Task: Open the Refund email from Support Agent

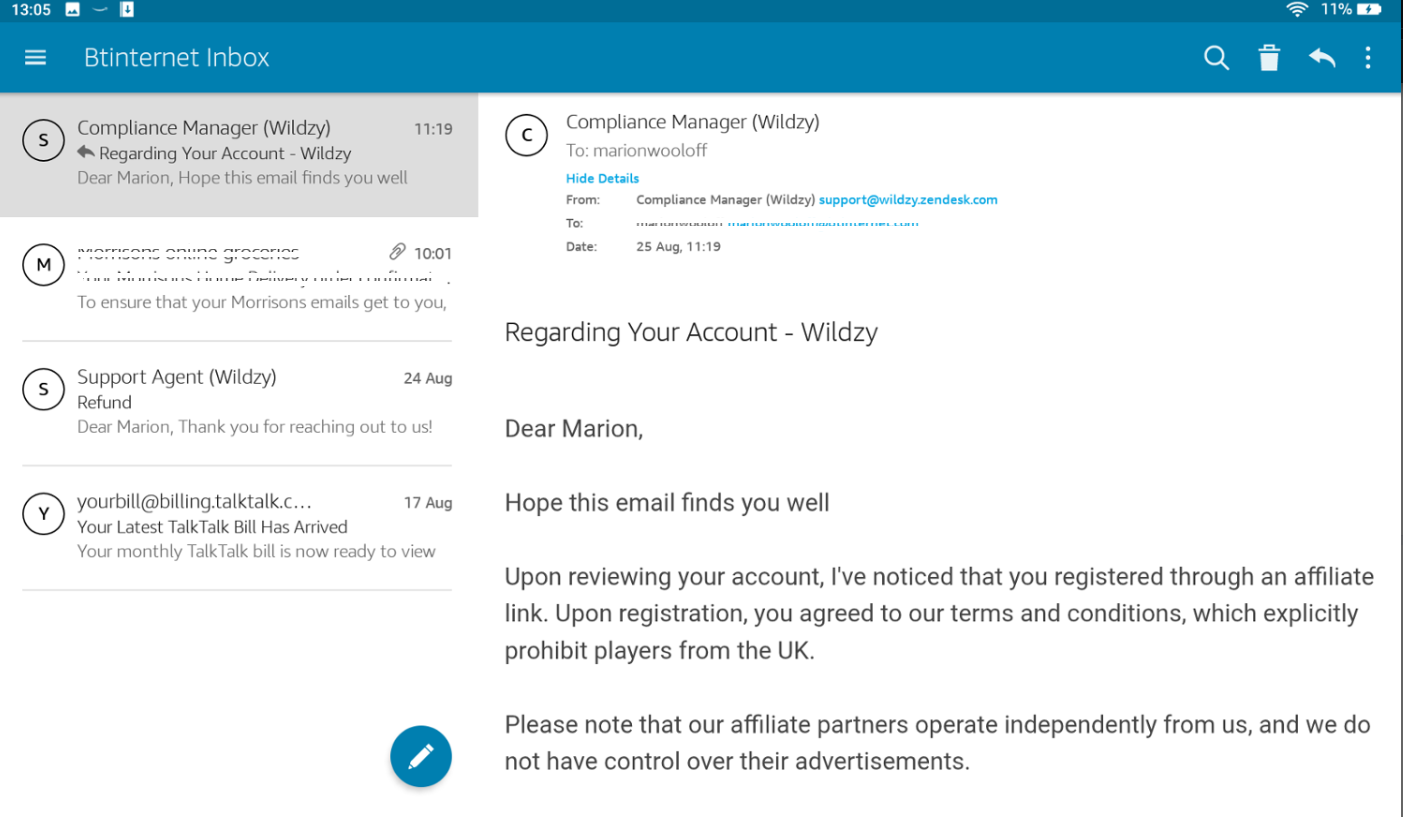Action: coord(240,402)
